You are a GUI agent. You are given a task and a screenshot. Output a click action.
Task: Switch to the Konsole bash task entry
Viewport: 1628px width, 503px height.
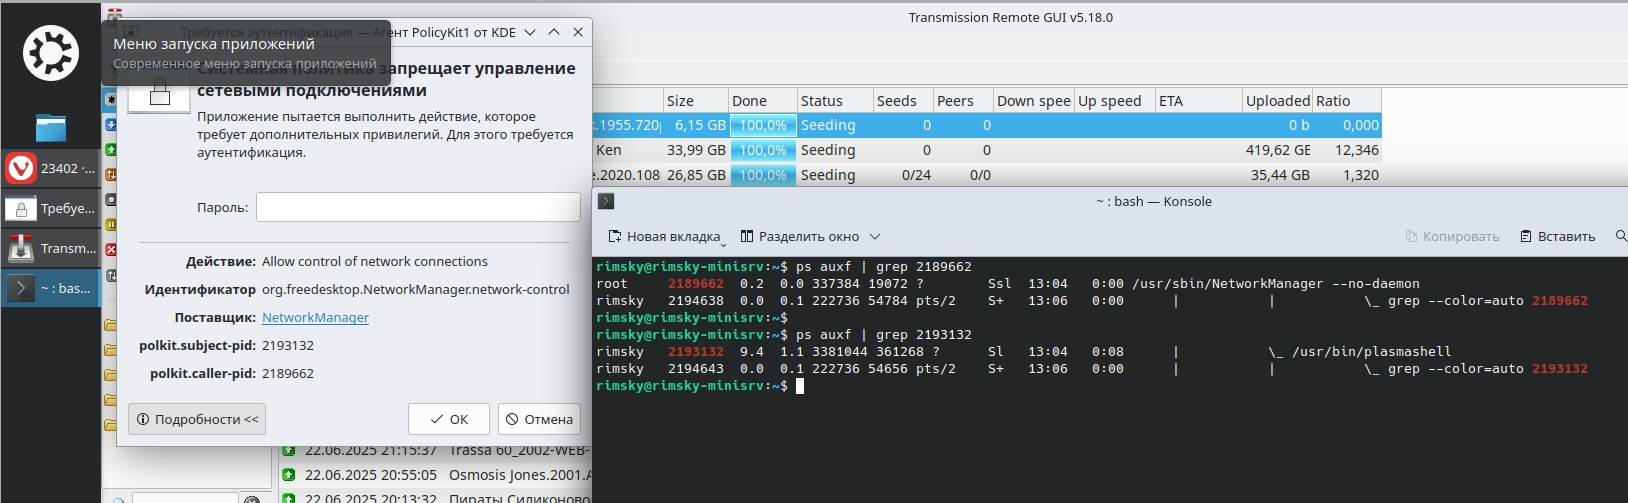(51, 288)
